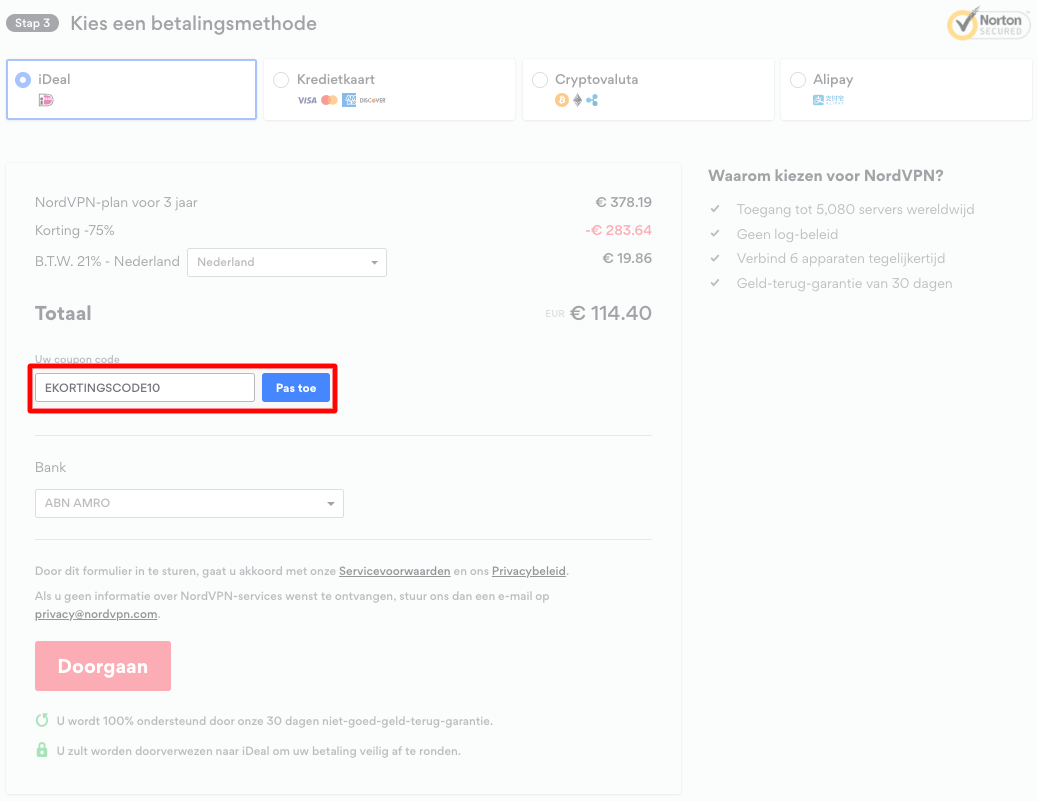Select the iDeal radio button
The image size is (1038, 801).
tap(23, 80)
